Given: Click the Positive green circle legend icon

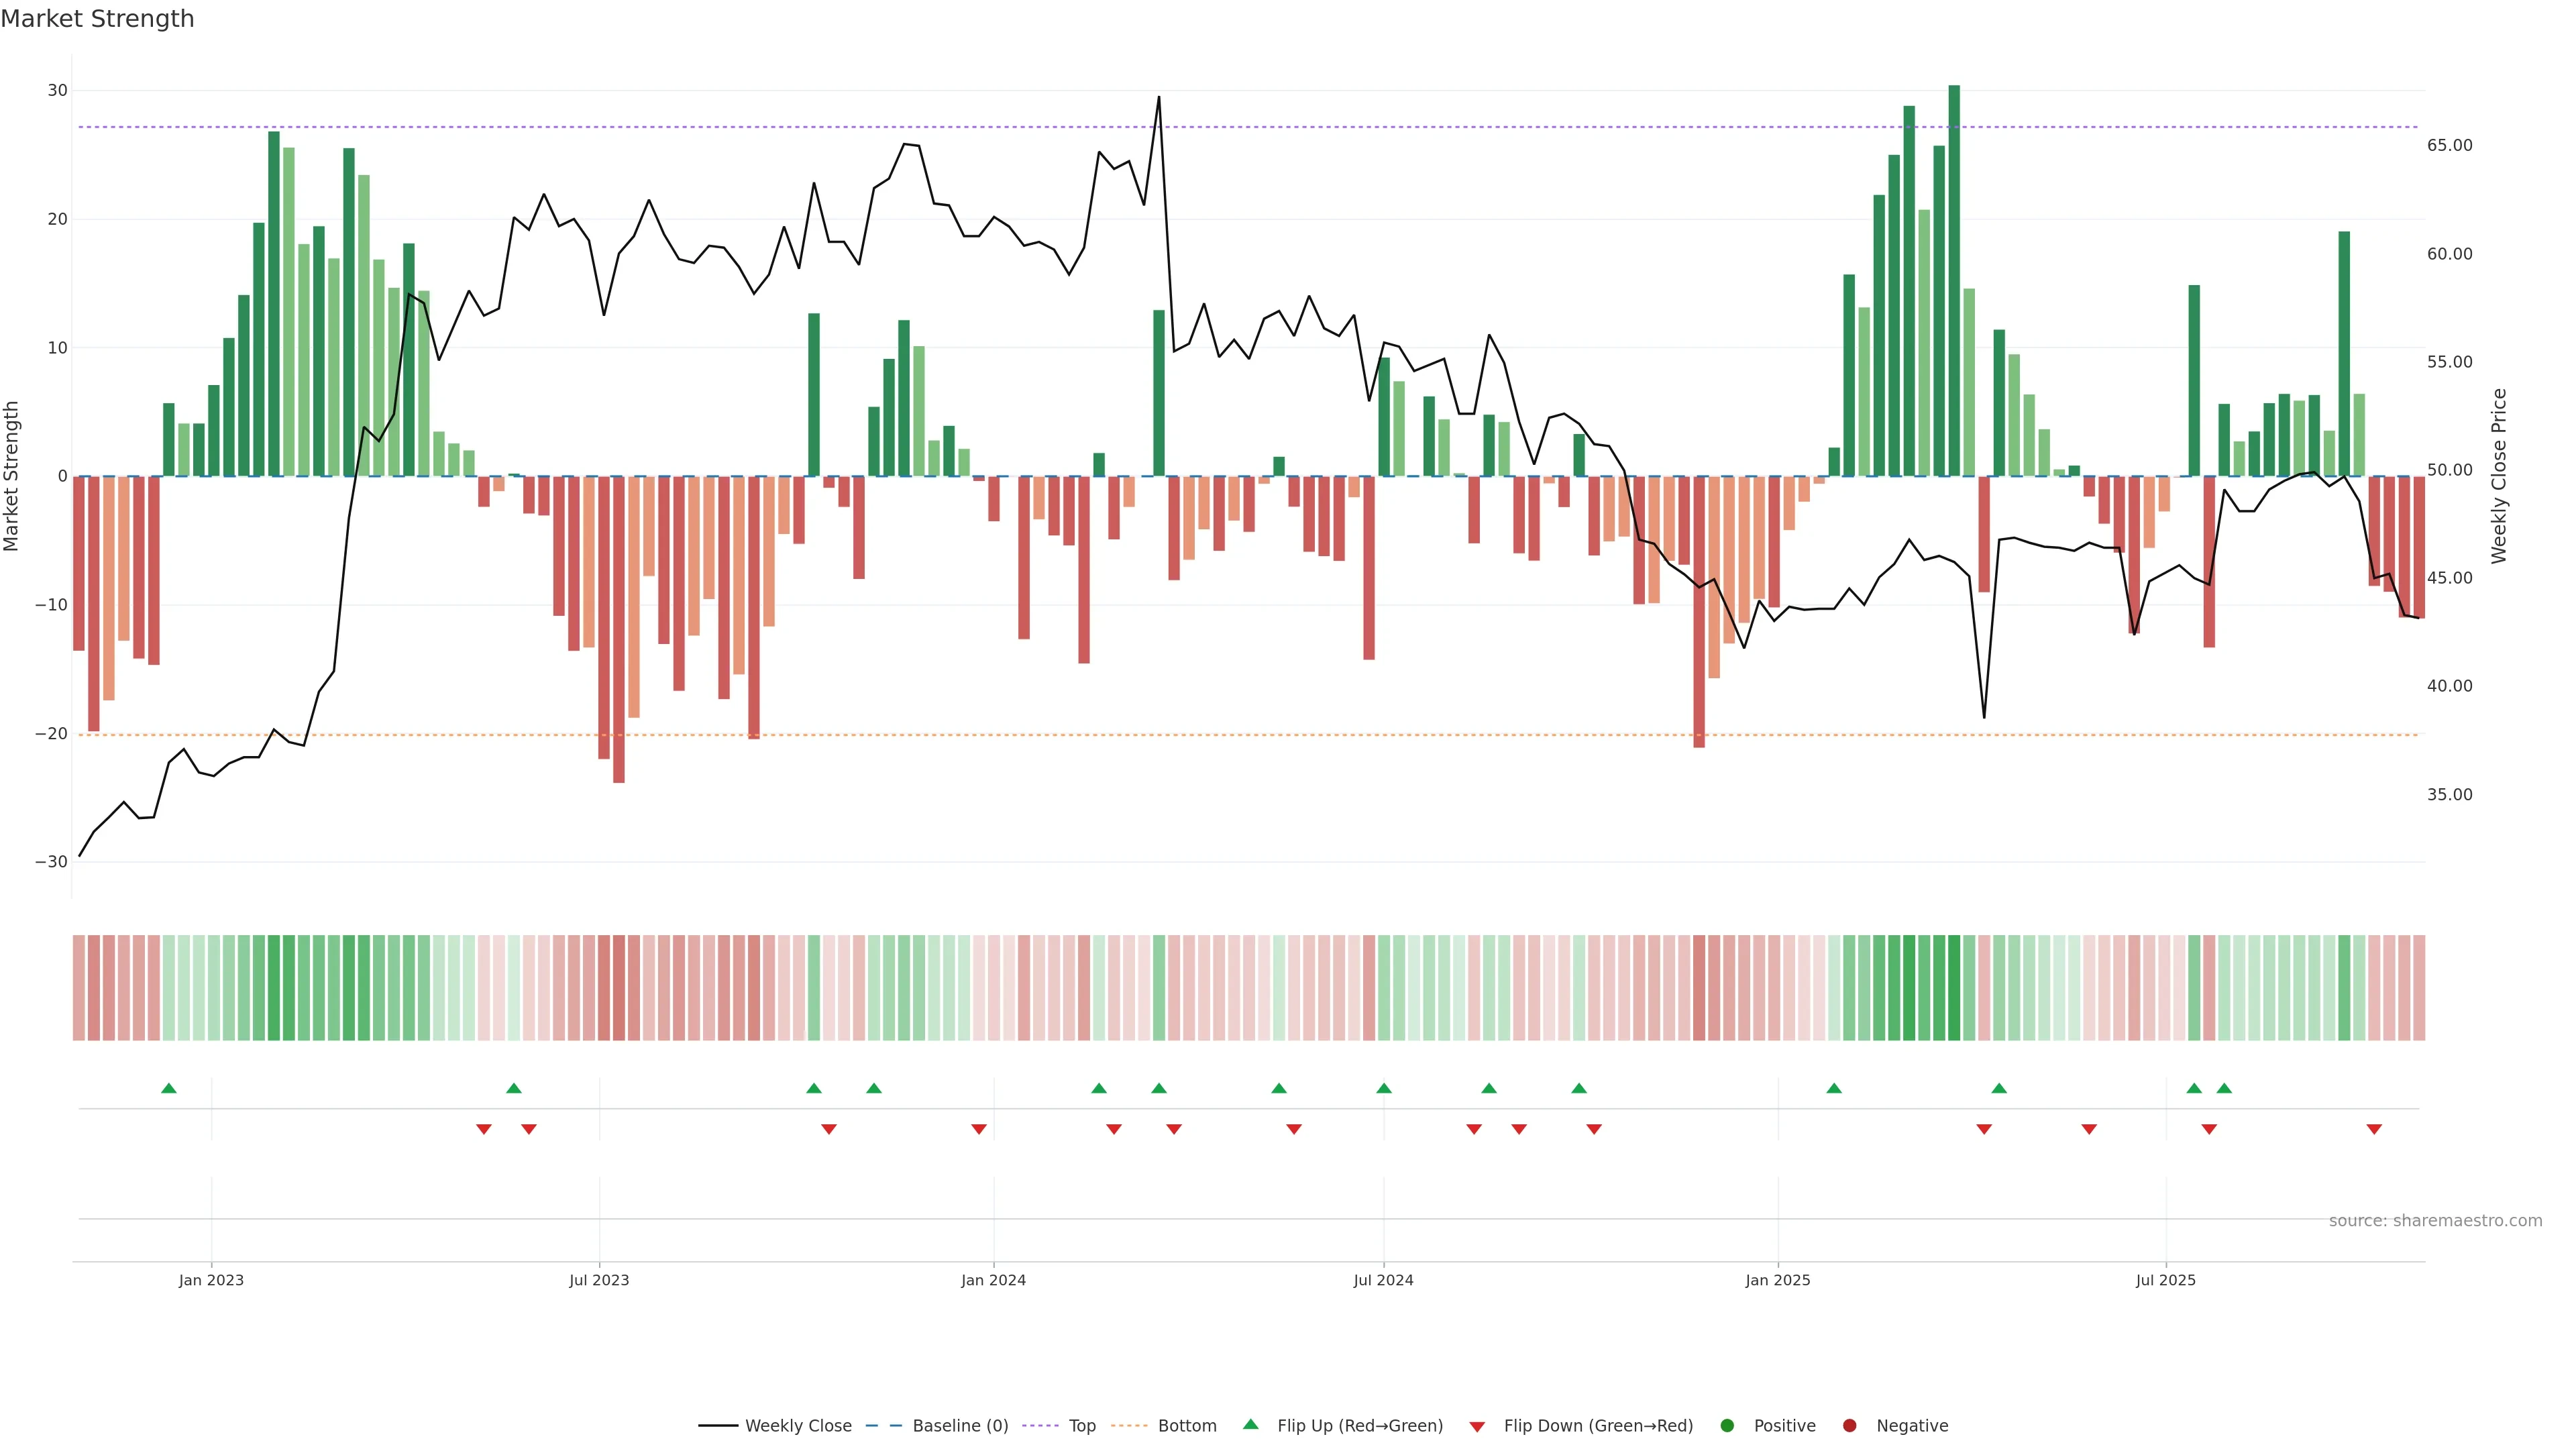Looking at the screenshot, I should click(x=1727, y=1426).
